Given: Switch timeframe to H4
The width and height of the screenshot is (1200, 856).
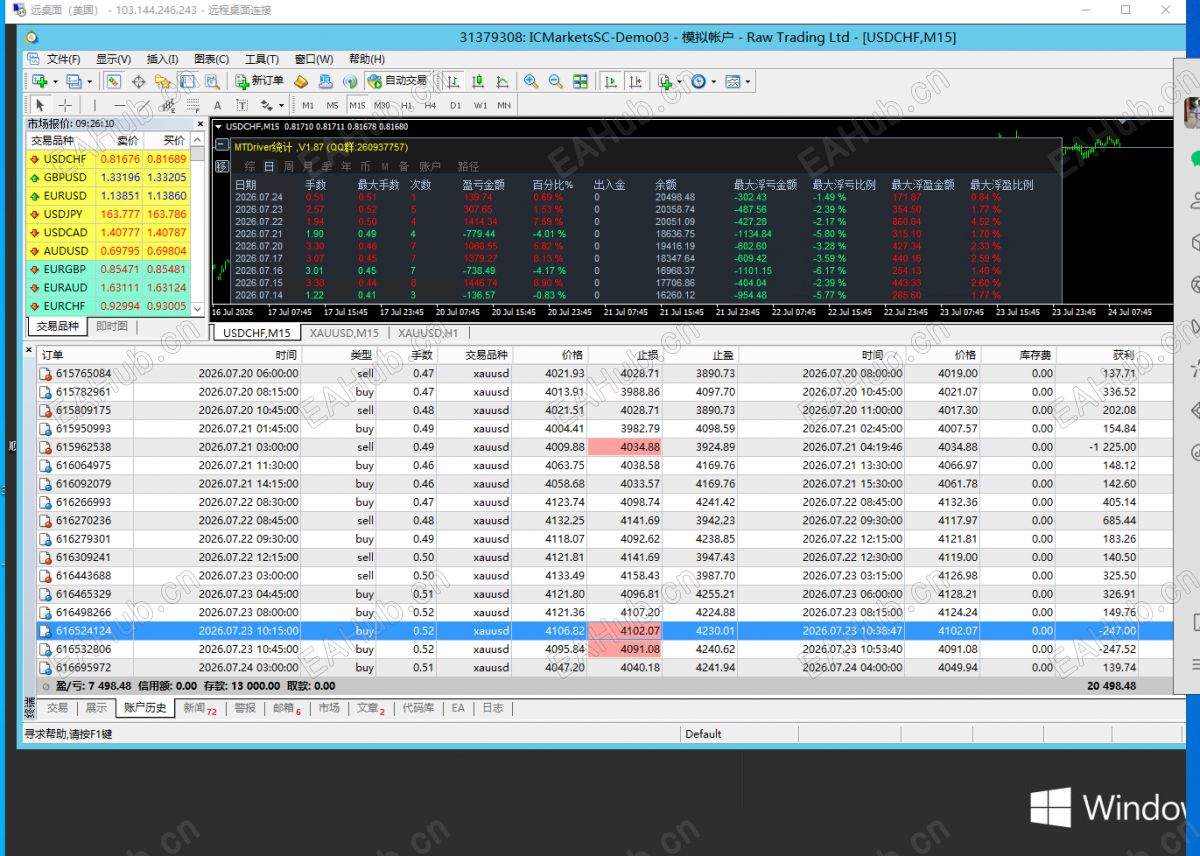Looking at the screenshot, I should pyautogui.click(x=430, y=105).
